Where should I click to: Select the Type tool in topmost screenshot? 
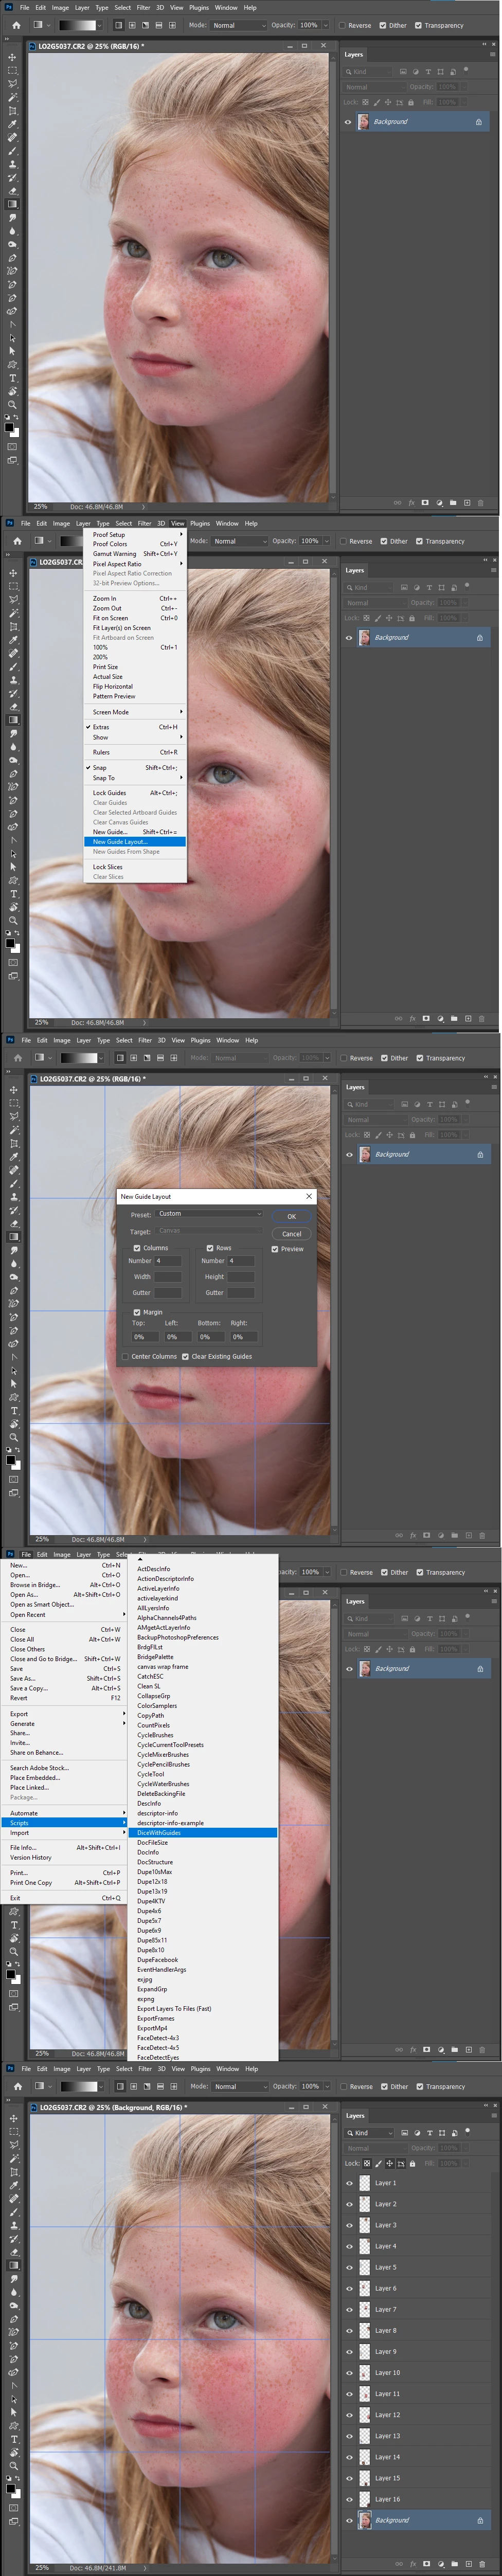(x=12, y=378)
